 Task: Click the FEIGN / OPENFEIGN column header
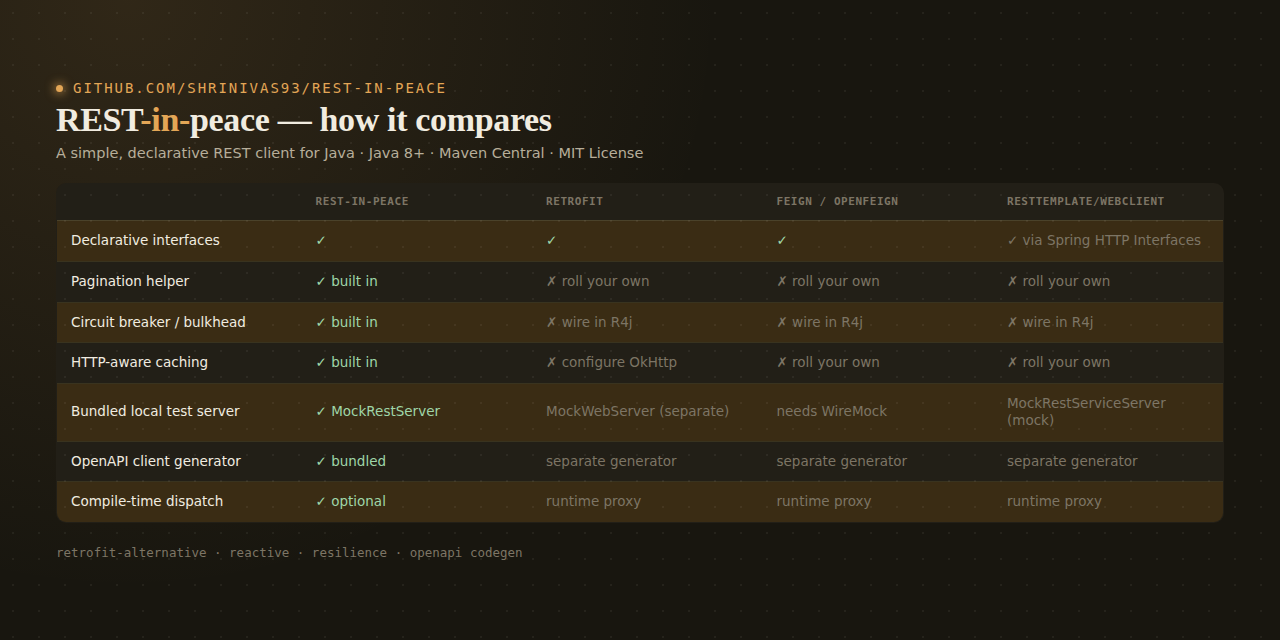coord(837,201)
